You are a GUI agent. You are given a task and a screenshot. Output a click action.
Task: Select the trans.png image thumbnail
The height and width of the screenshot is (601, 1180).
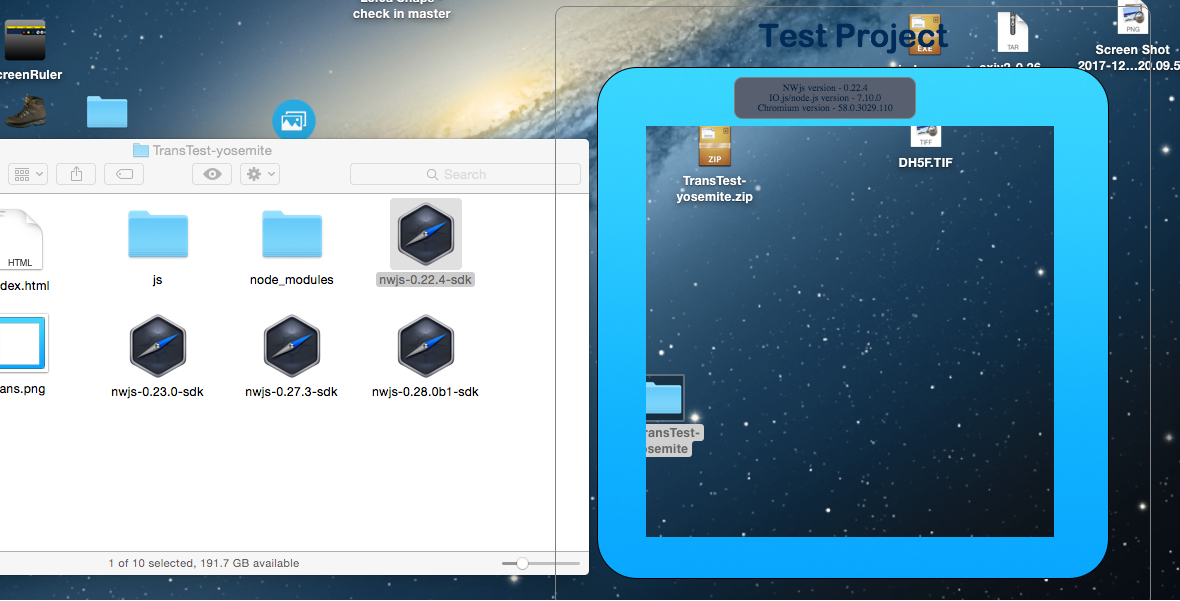(23, 343)
